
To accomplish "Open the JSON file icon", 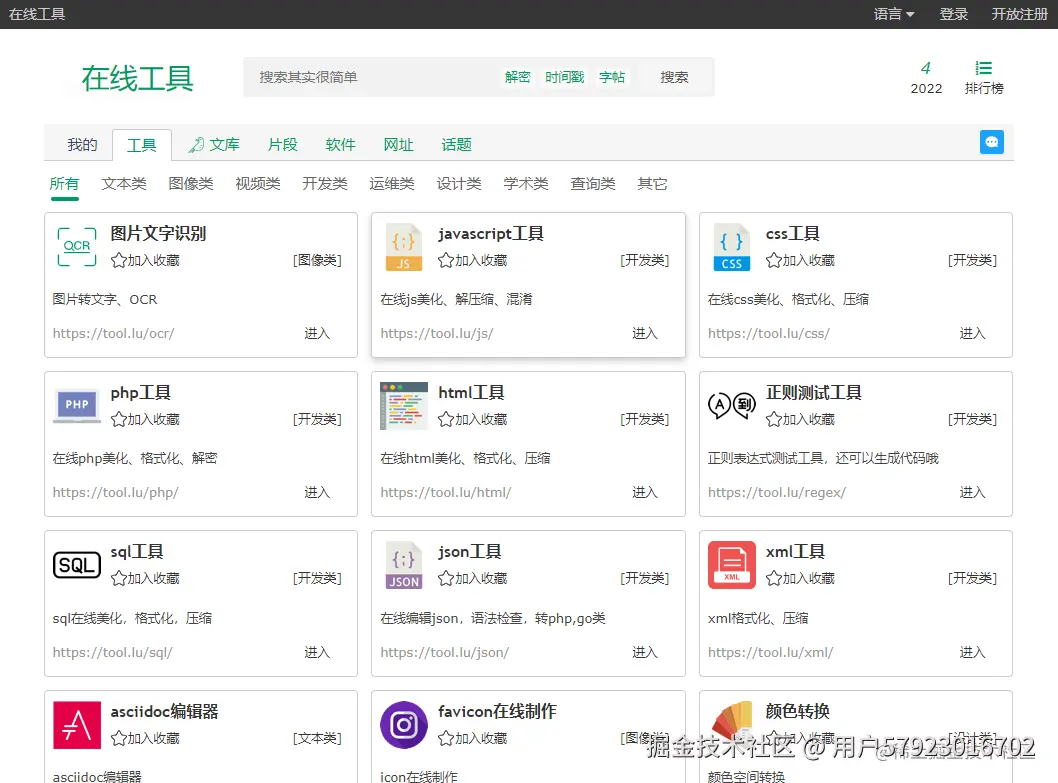I will click(403, 564).
